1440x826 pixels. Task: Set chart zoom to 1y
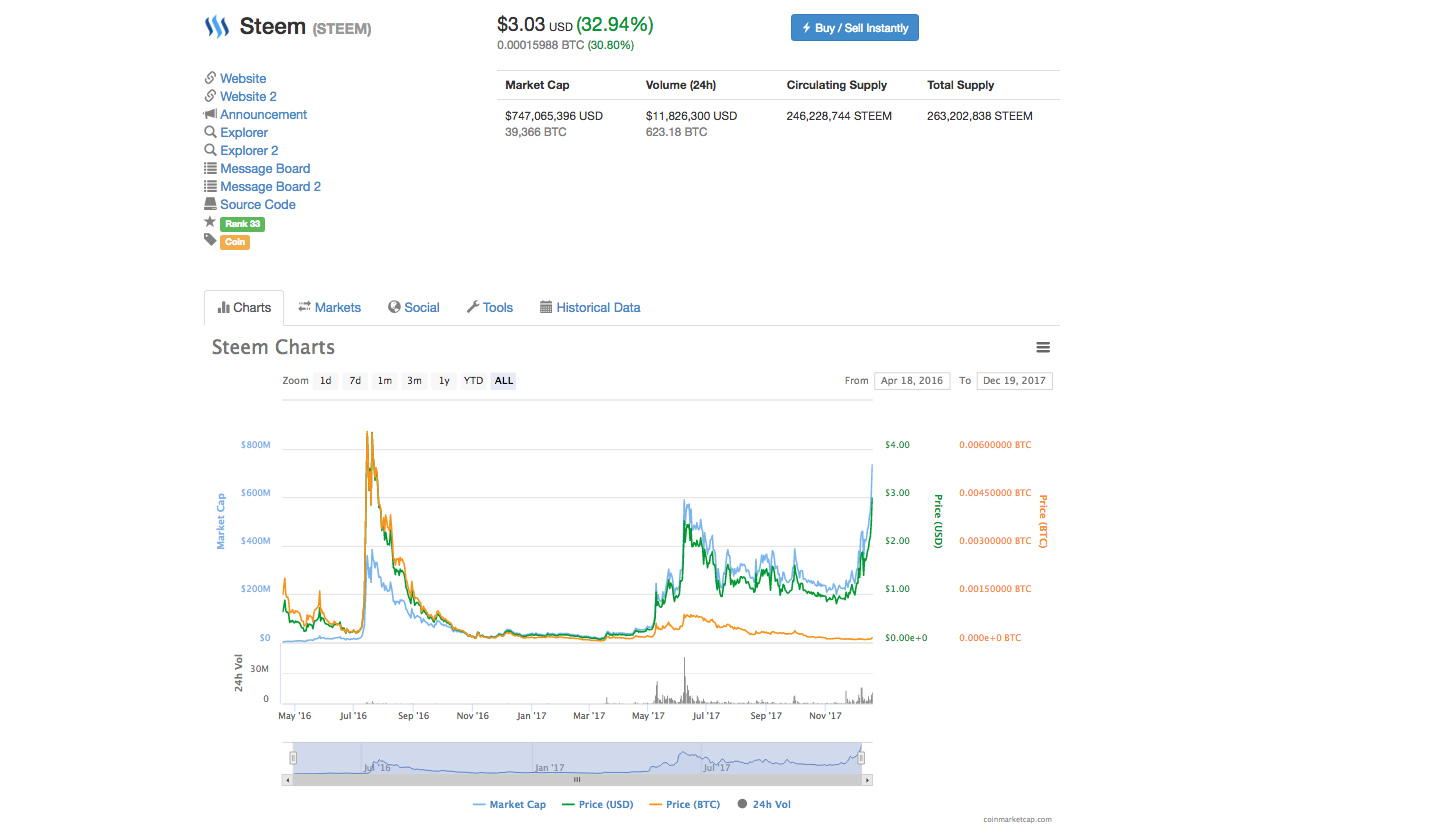click(x=444, y=381)
